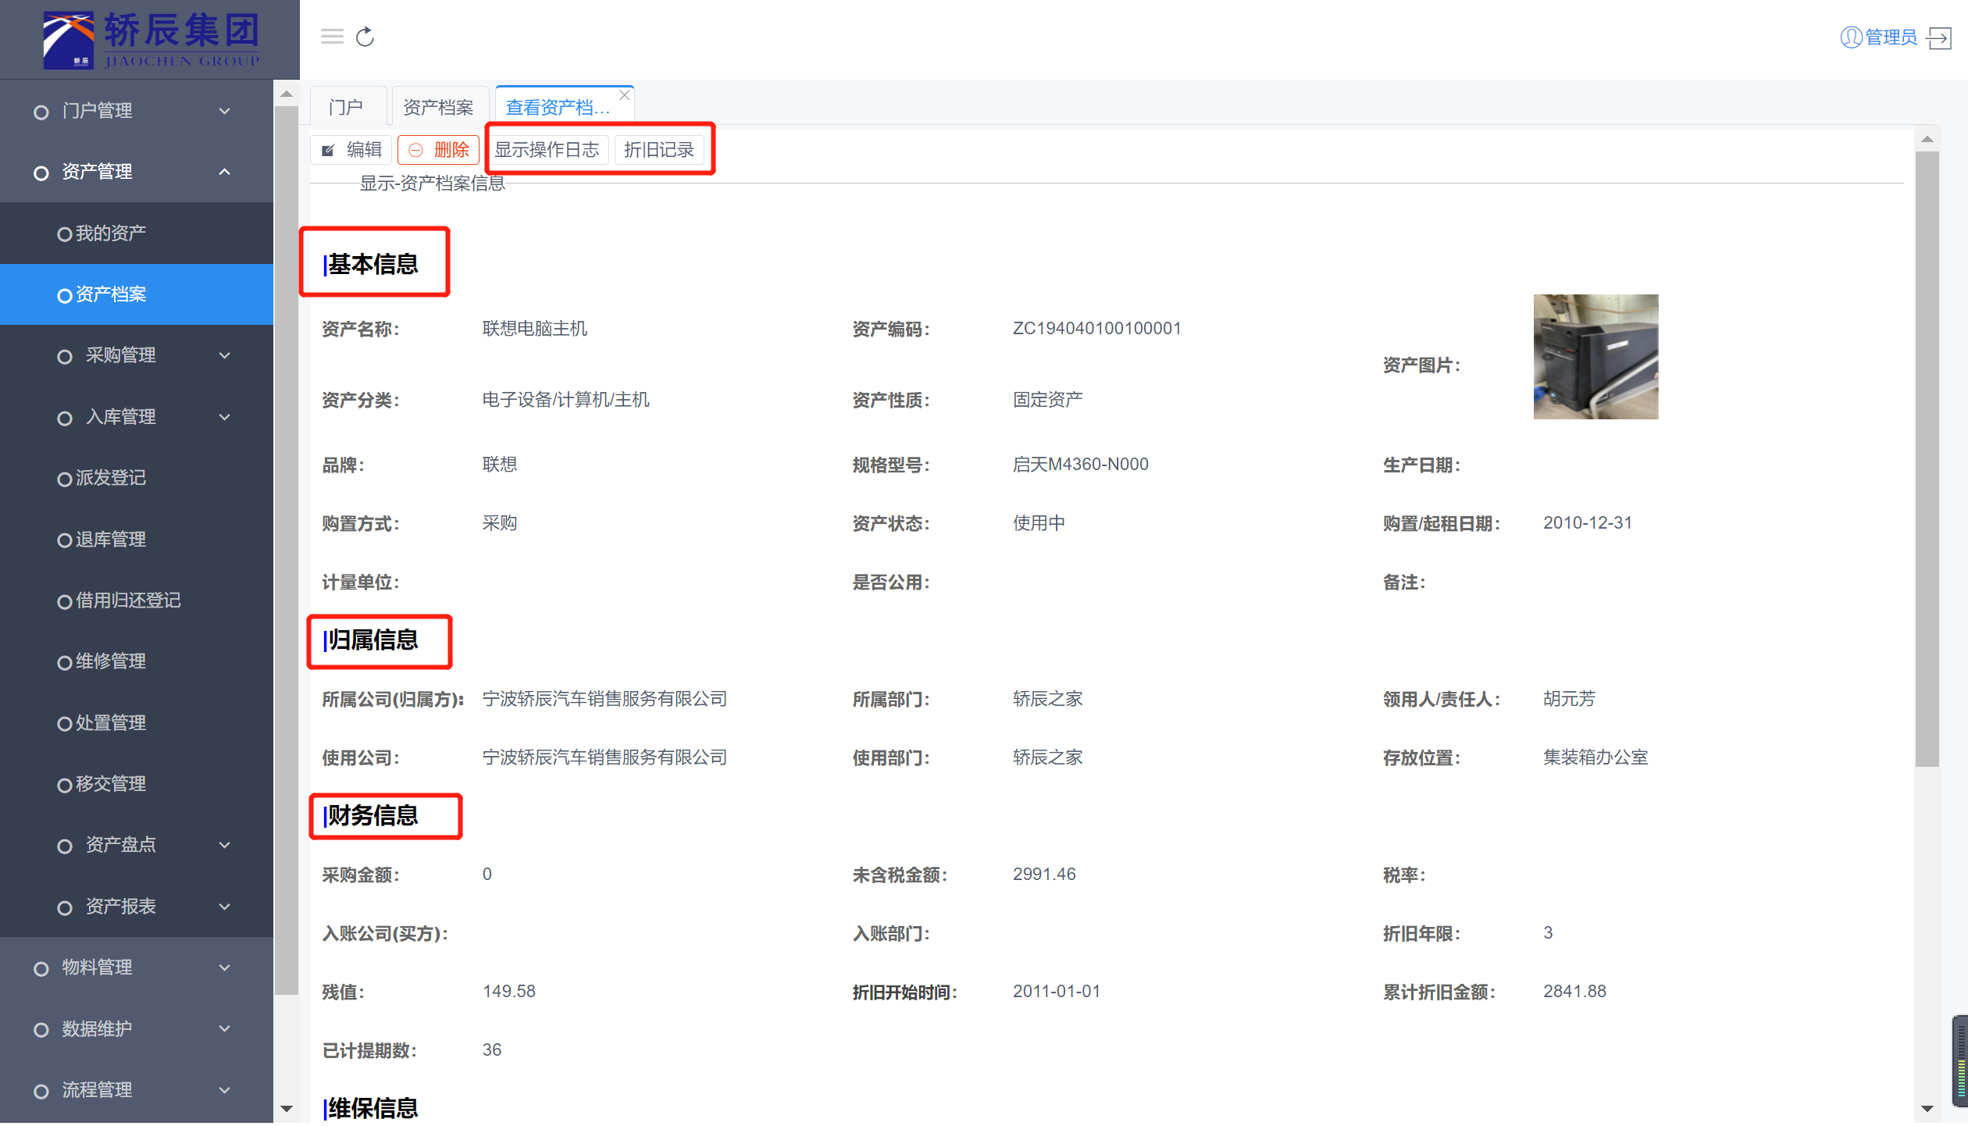Switch to the 资产档案 tab
Image resolution: width=1968 pixels, height=1126 pixels.
437,107
